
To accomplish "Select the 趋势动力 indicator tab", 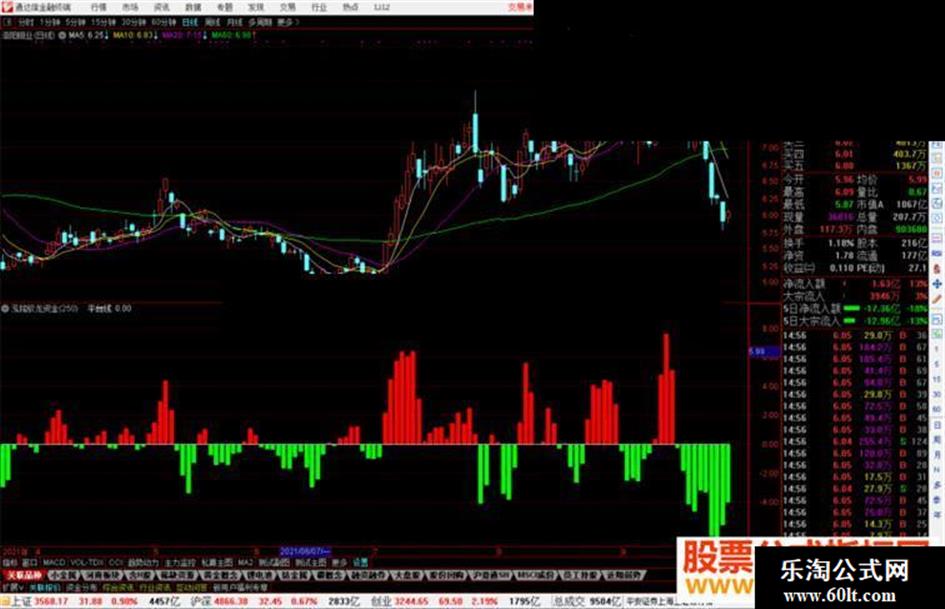I will tap(143, 562).
